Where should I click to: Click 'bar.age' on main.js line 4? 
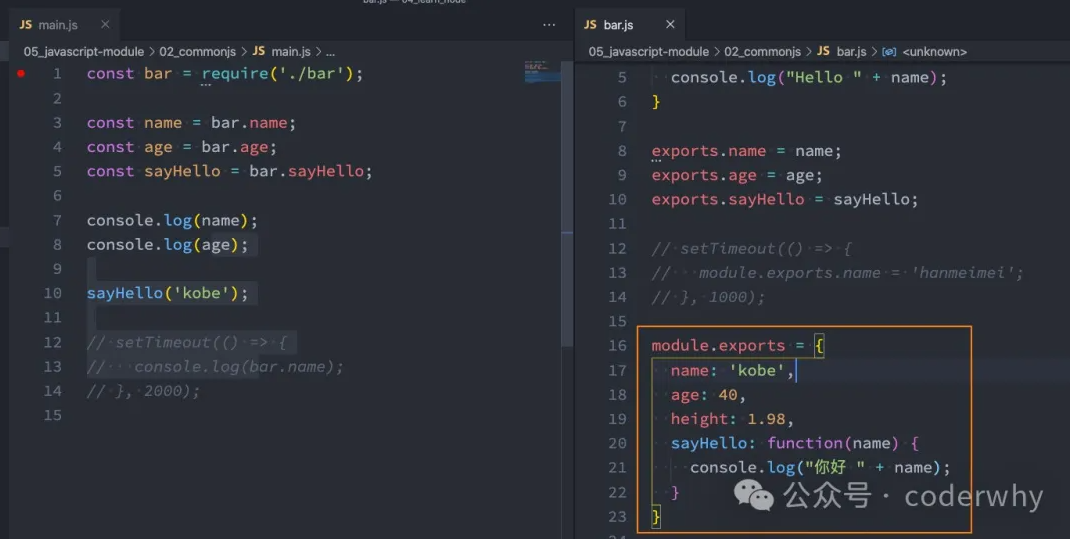[234, 147]
